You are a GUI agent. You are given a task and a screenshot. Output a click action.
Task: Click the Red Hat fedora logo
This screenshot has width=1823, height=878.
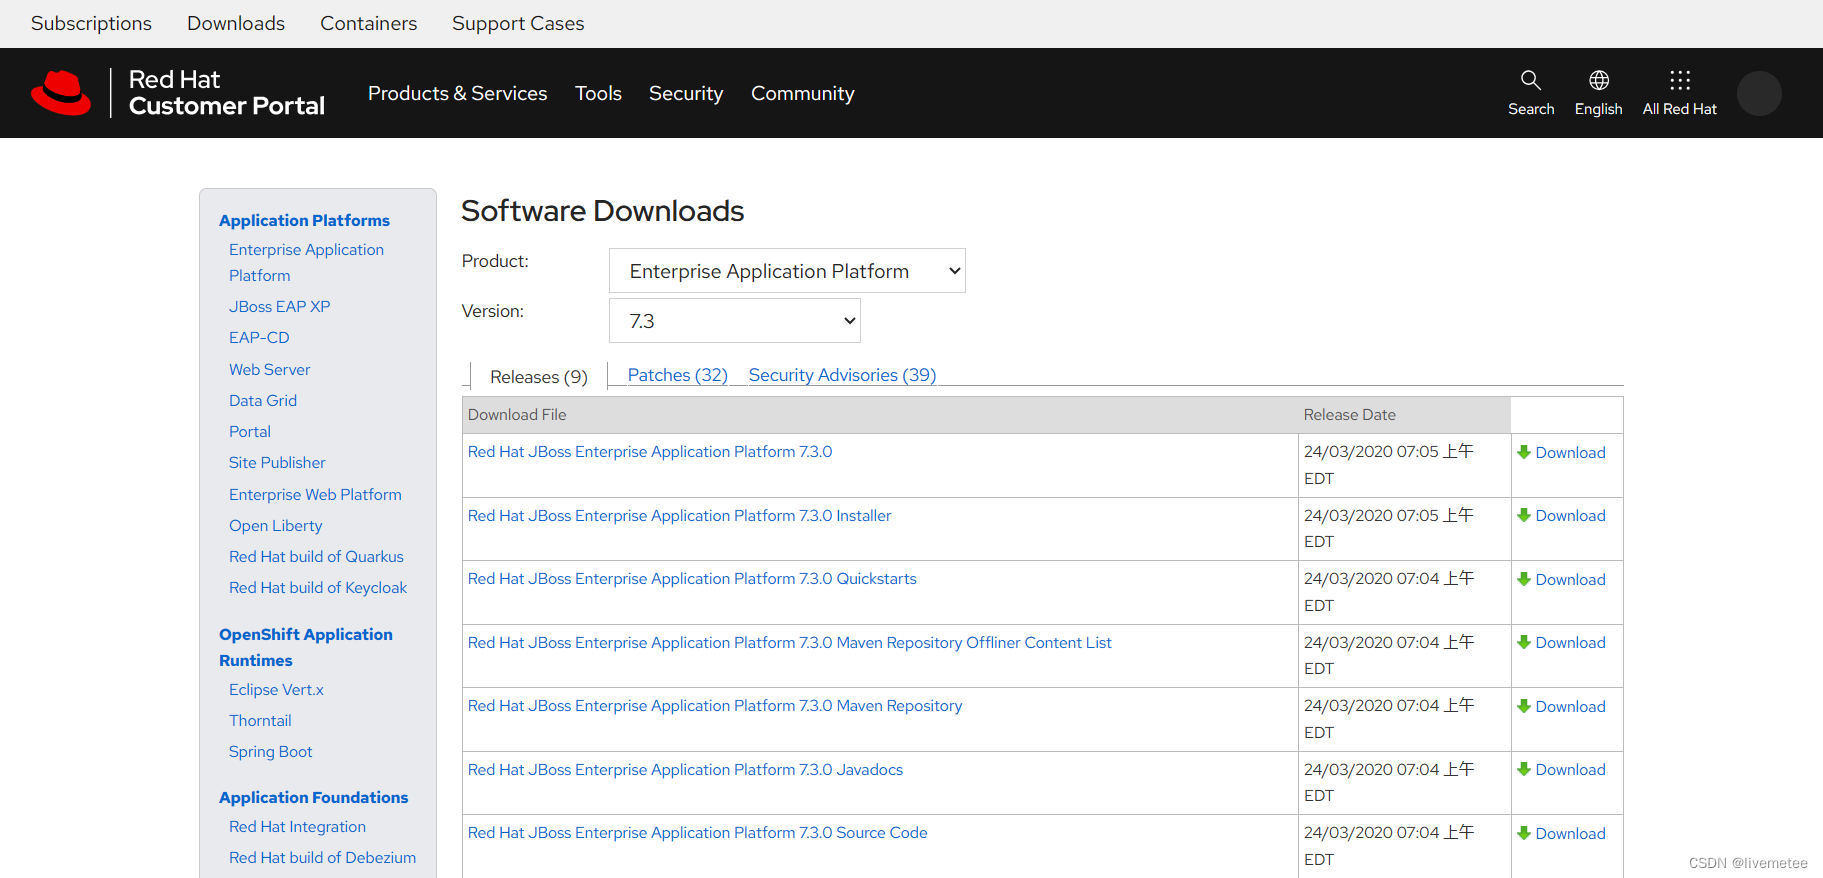click(61, 93)
